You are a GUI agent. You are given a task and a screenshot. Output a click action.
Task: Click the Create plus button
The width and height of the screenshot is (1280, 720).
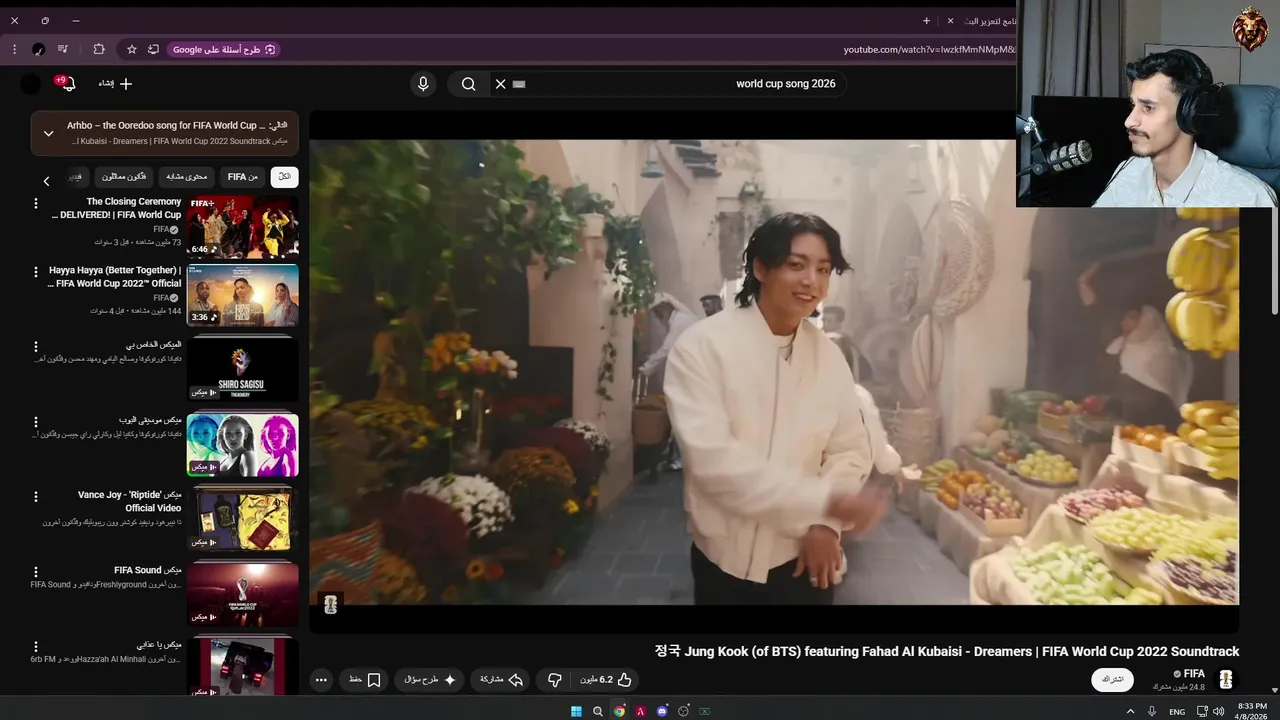[x=116, y=84]
